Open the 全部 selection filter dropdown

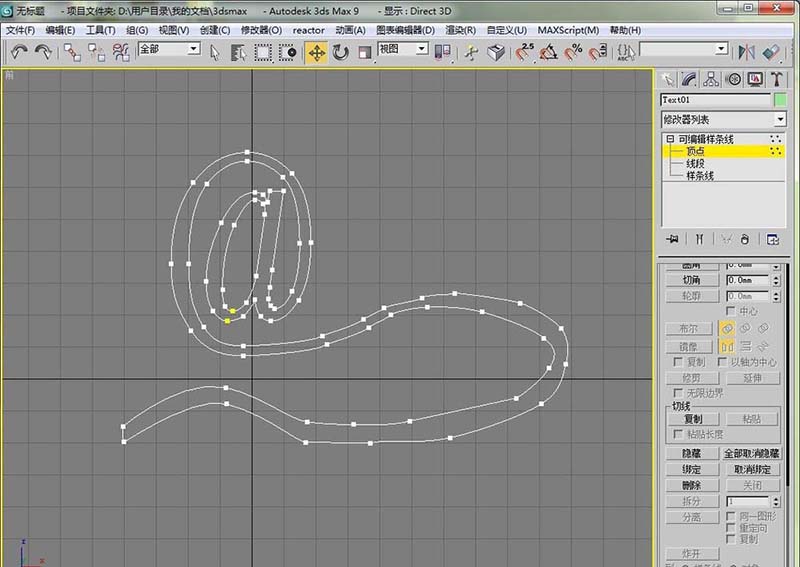tap(168, 49)
